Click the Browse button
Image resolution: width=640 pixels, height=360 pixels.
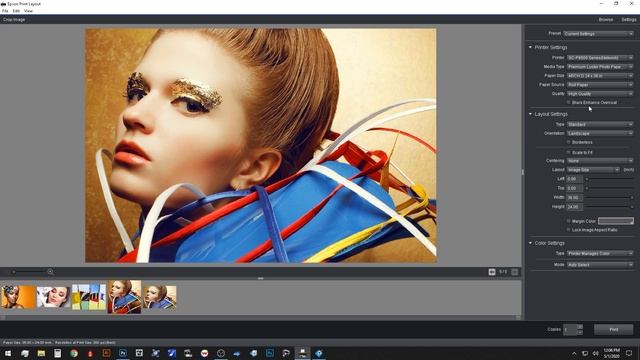click(606, 20)
